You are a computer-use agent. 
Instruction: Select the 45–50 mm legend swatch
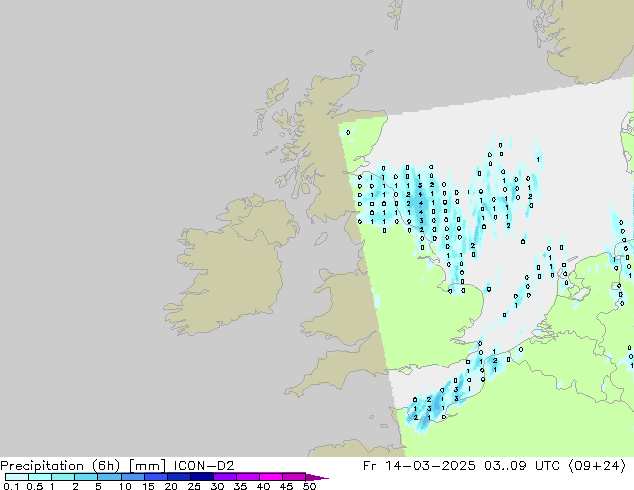[x=294, y=477]
